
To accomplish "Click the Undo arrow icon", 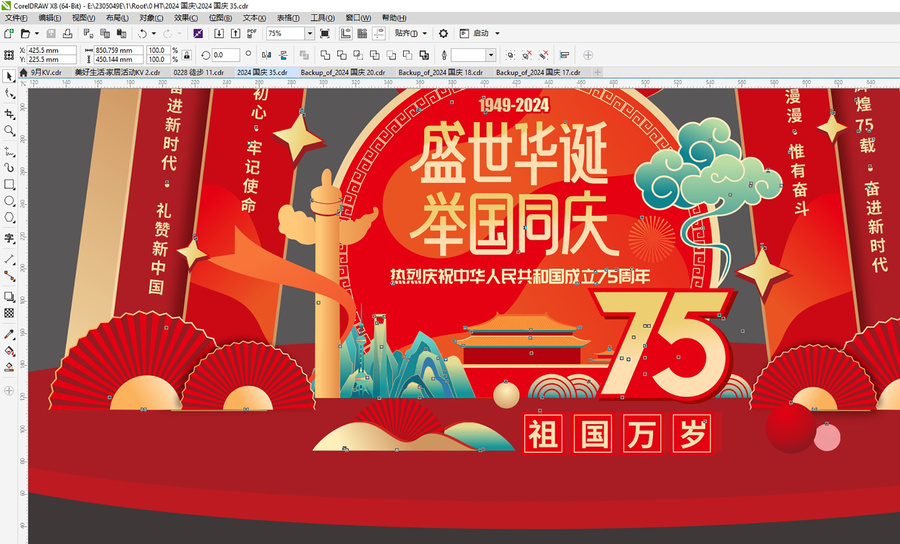I will 142,33.
